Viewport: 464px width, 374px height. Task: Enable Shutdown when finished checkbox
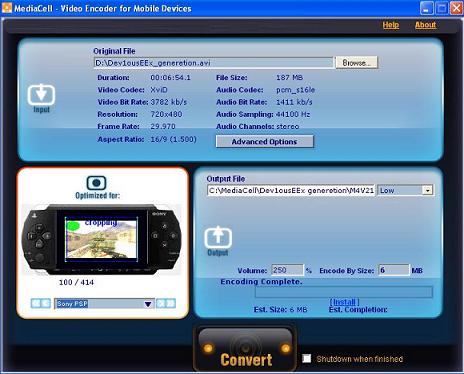tap(307, 359)
